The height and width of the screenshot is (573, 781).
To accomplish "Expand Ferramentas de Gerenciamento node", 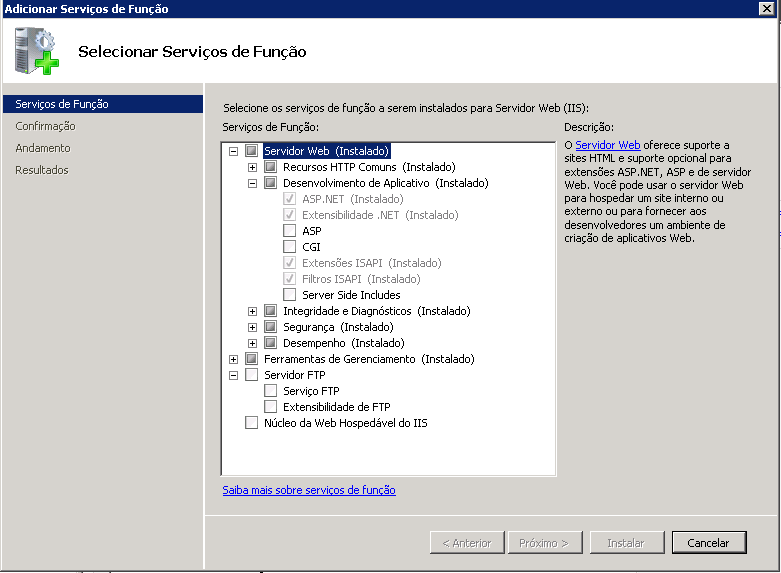I will click(234, 359).
